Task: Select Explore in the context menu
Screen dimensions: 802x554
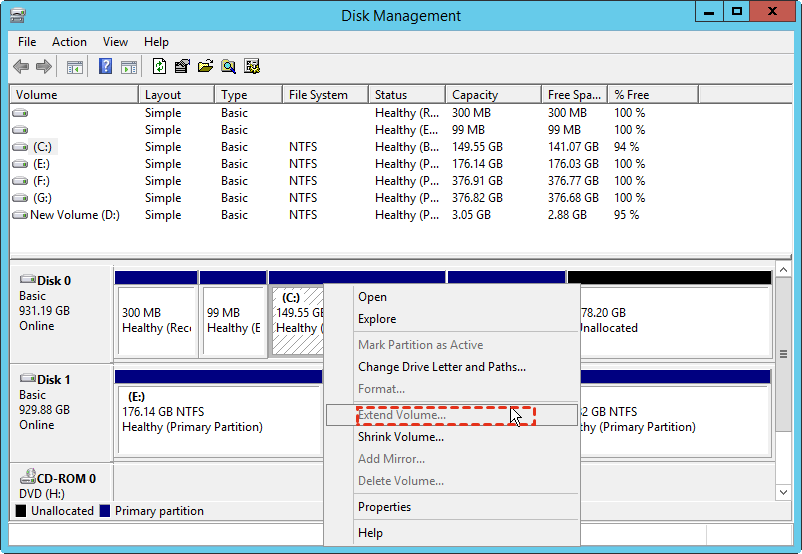Action: coord(377,319)
